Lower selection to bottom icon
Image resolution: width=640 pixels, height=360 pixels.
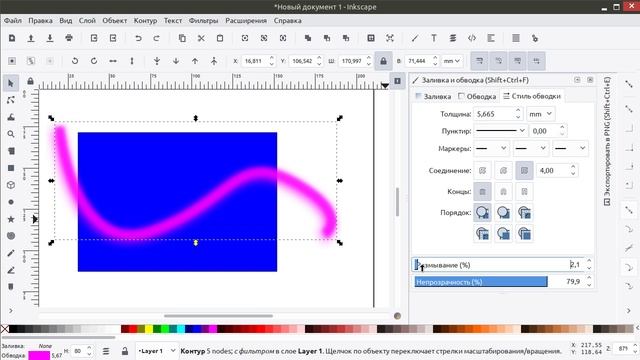(x=157, y=61)
